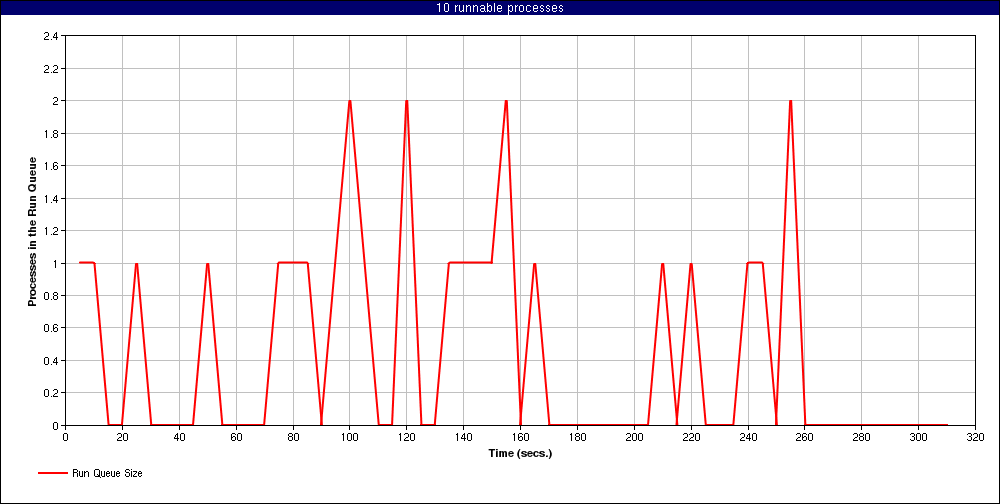Click the peak at 210 seconds
1000x504 pixels.
tap(663, 263)
